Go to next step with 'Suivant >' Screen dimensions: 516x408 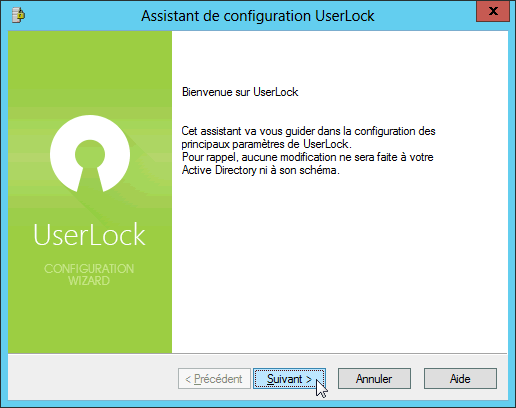click(x=289, y=379)
